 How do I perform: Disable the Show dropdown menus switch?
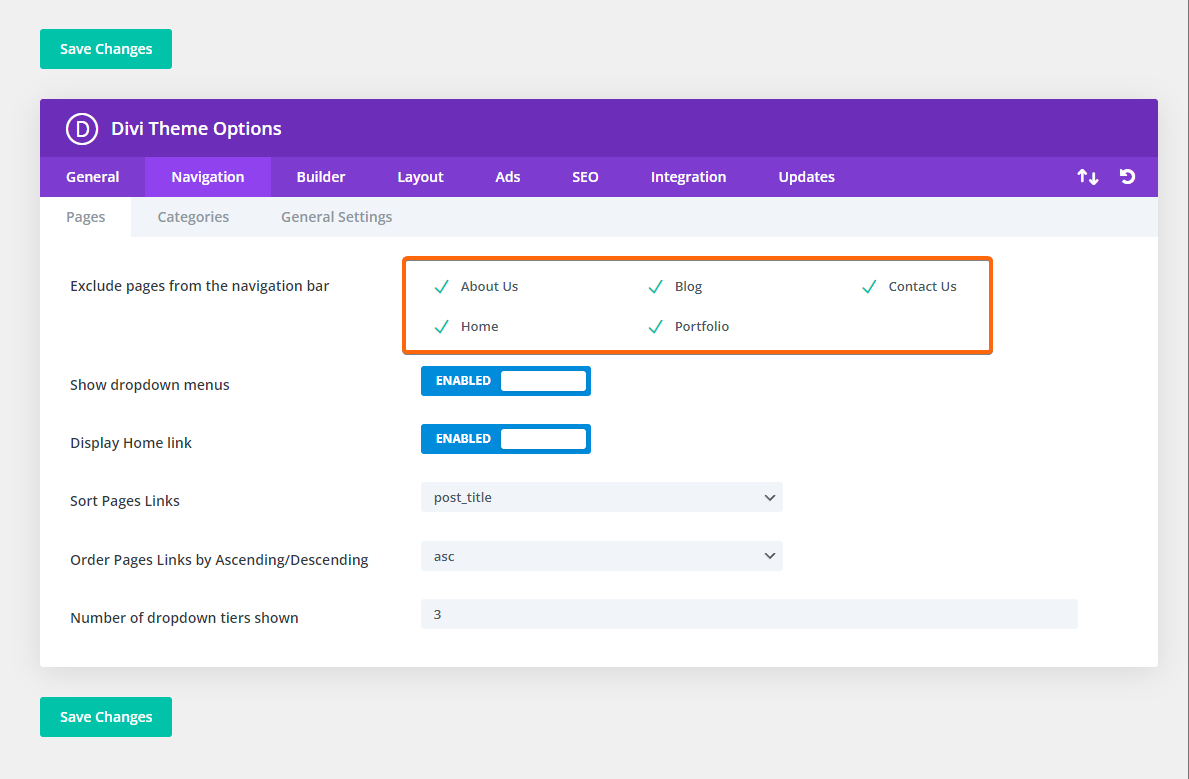click(506, 381)
